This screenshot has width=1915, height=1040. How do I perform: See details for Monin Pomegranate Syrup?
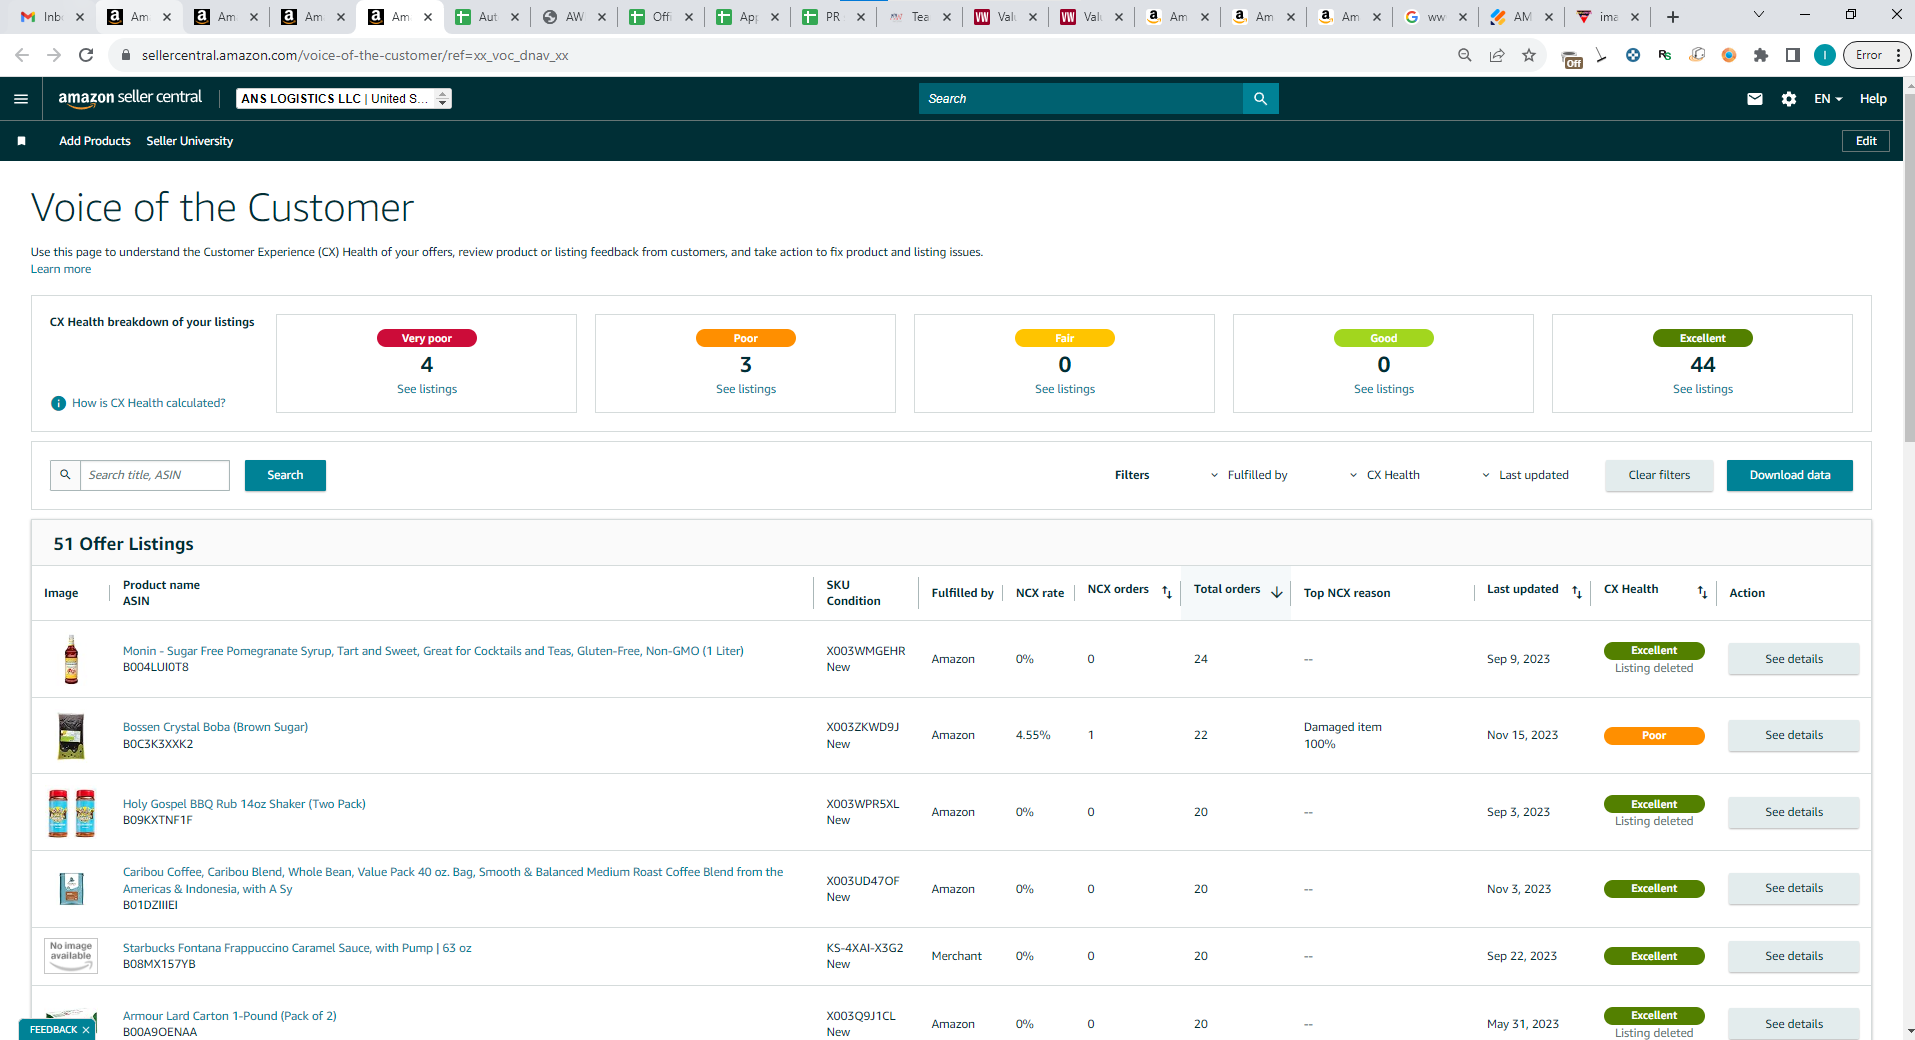tap(1794, 659)
